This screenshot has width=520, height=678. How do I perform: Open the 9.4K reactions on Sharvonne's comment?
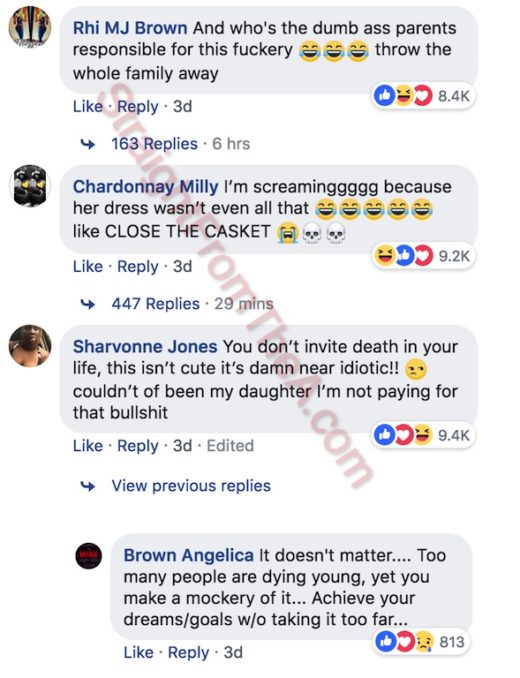pyautogui.click(x=423, y=435)
